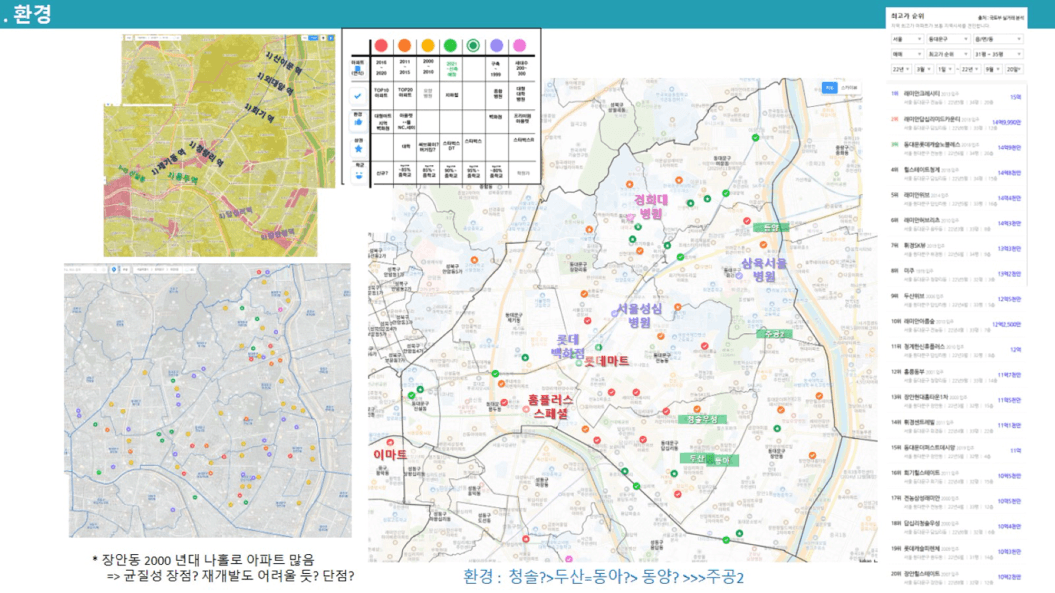Open the 20일 end day dropdown
The height and width of the screenshot is (593, 1055).
coord(1014,69)
